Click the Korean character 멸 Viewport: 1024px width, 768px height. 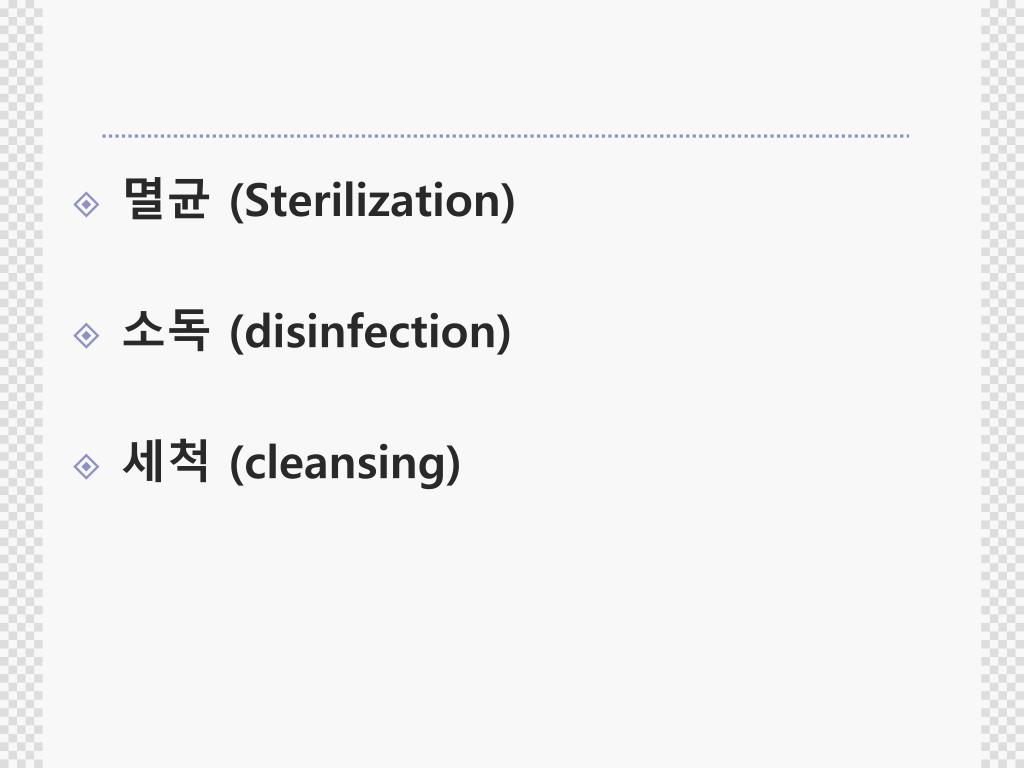click(144, 198)
